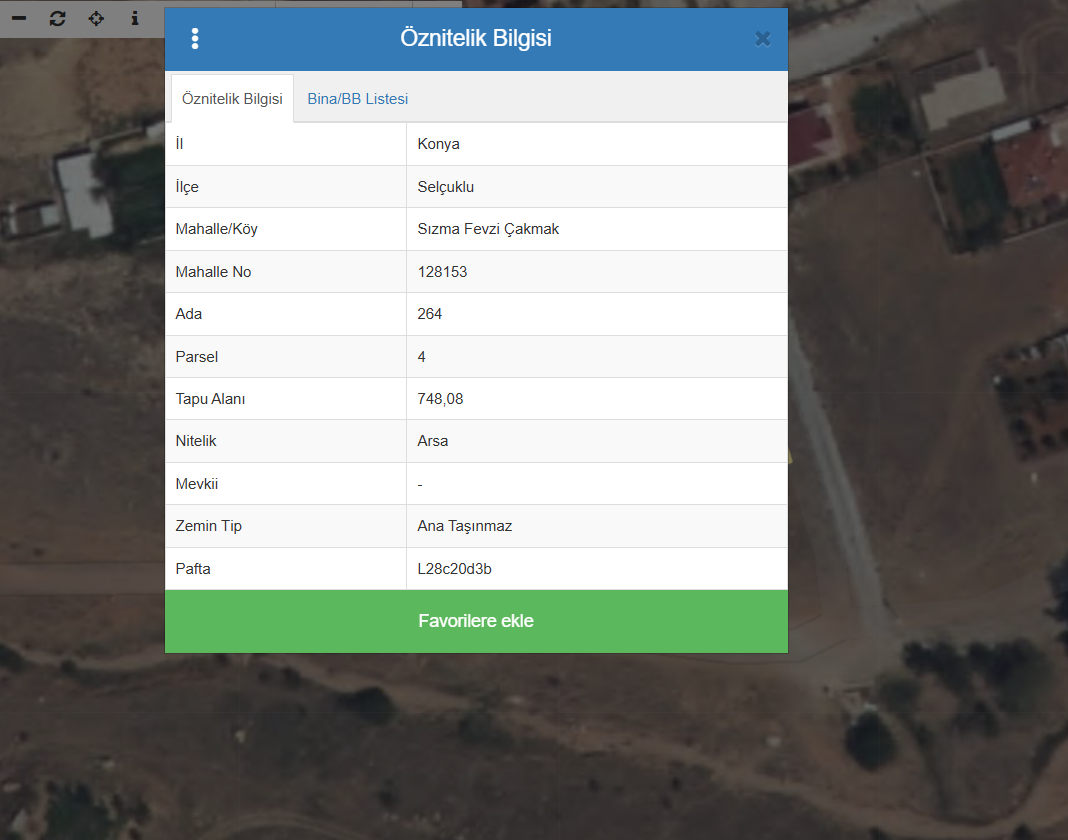
Task: Click the Pafta value "L28c20d3b"
Action: pyautogui.click(x=454, y=569)
